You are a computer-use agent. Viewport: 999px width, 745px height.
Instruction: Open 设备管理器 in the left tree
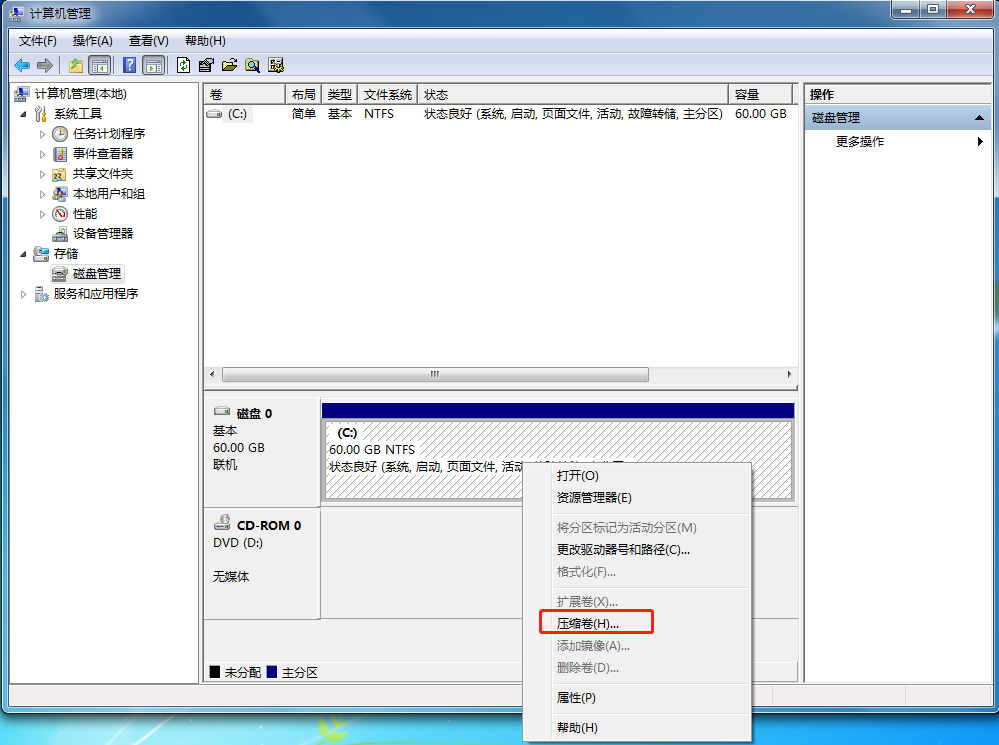(102, 233)
